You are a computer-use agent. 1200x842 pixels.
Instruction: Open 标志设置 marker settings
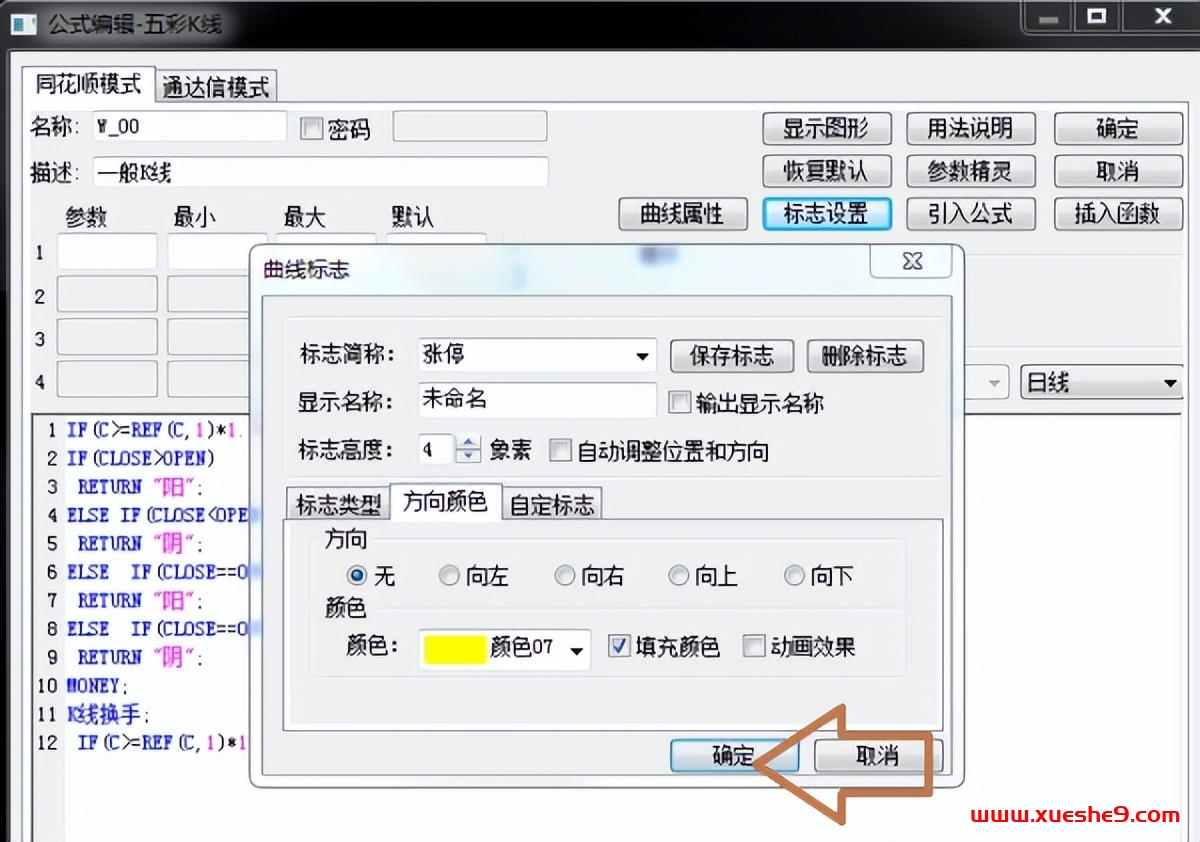pos(827,214)
